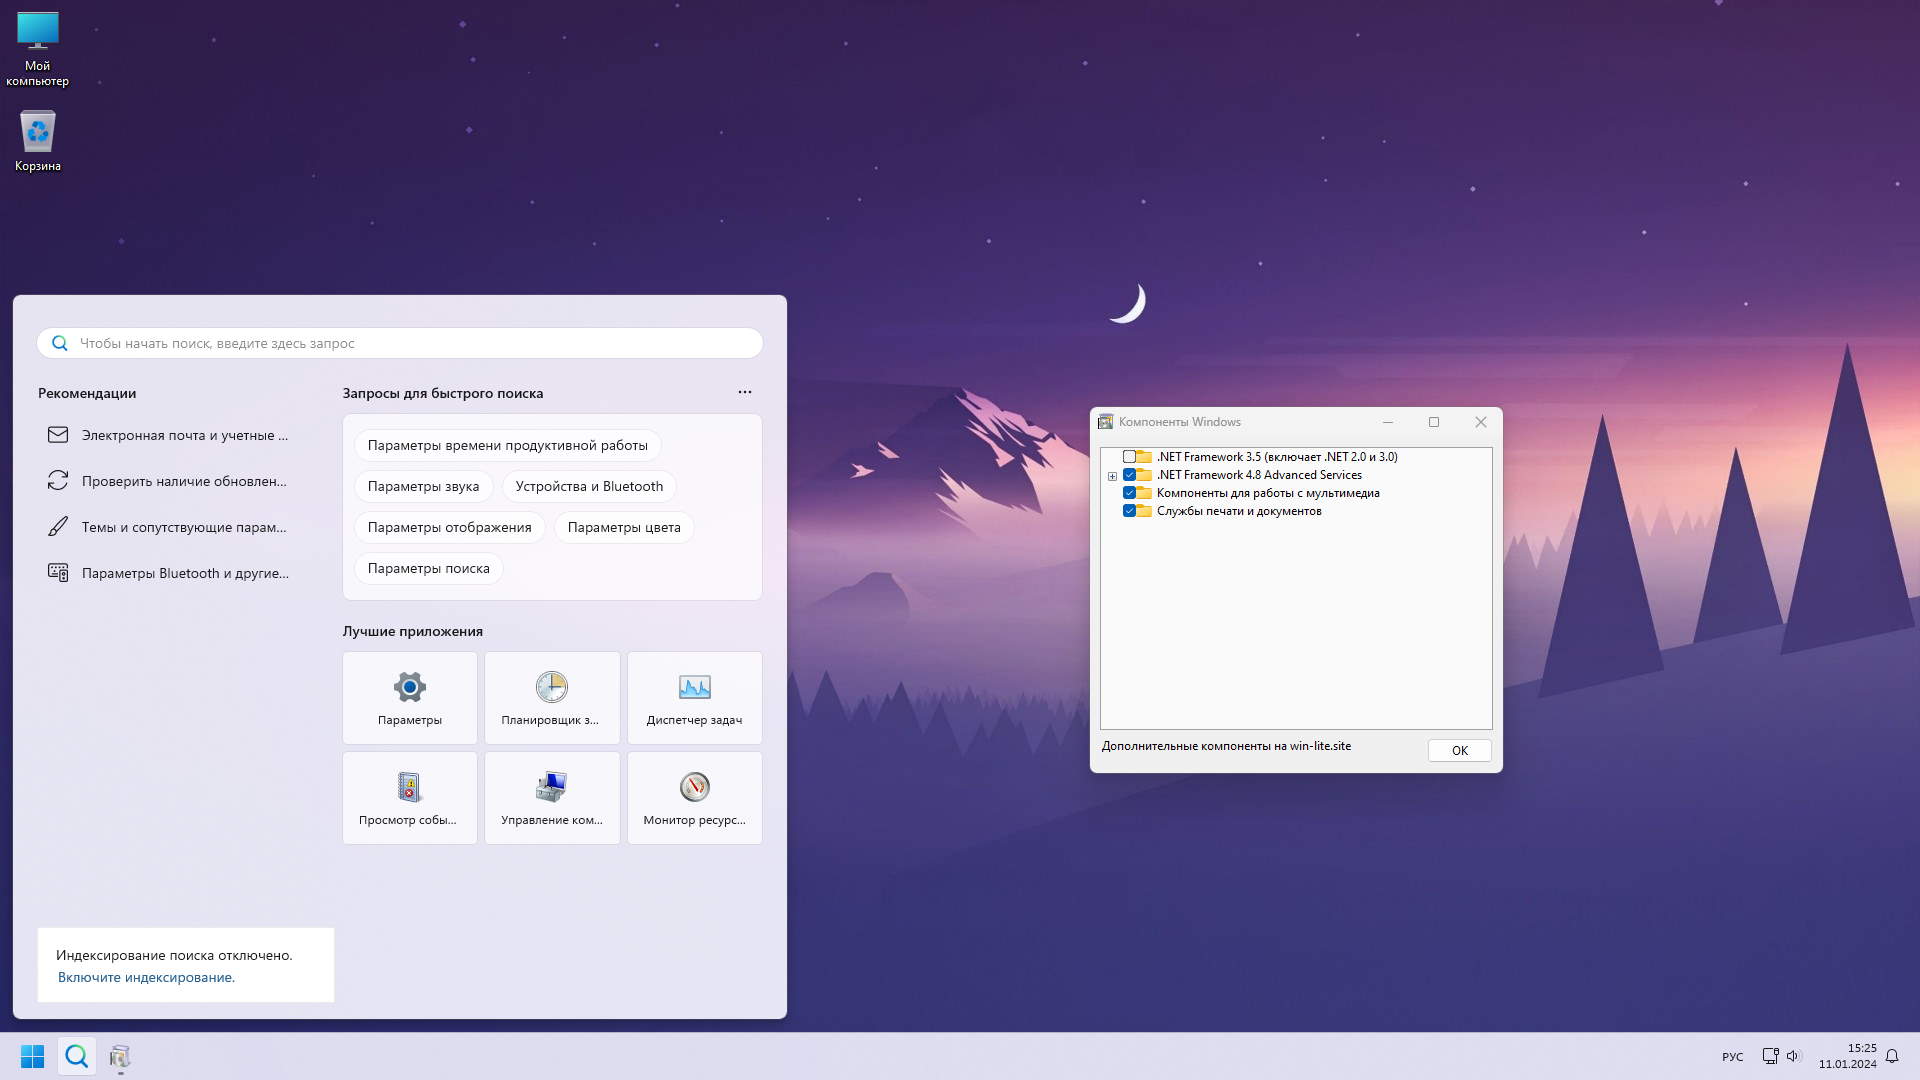Click РУС language switcher in taskbar
This screenshot has width=1920, height=1080.
pyautogui.click(x=1732, y=1057)
